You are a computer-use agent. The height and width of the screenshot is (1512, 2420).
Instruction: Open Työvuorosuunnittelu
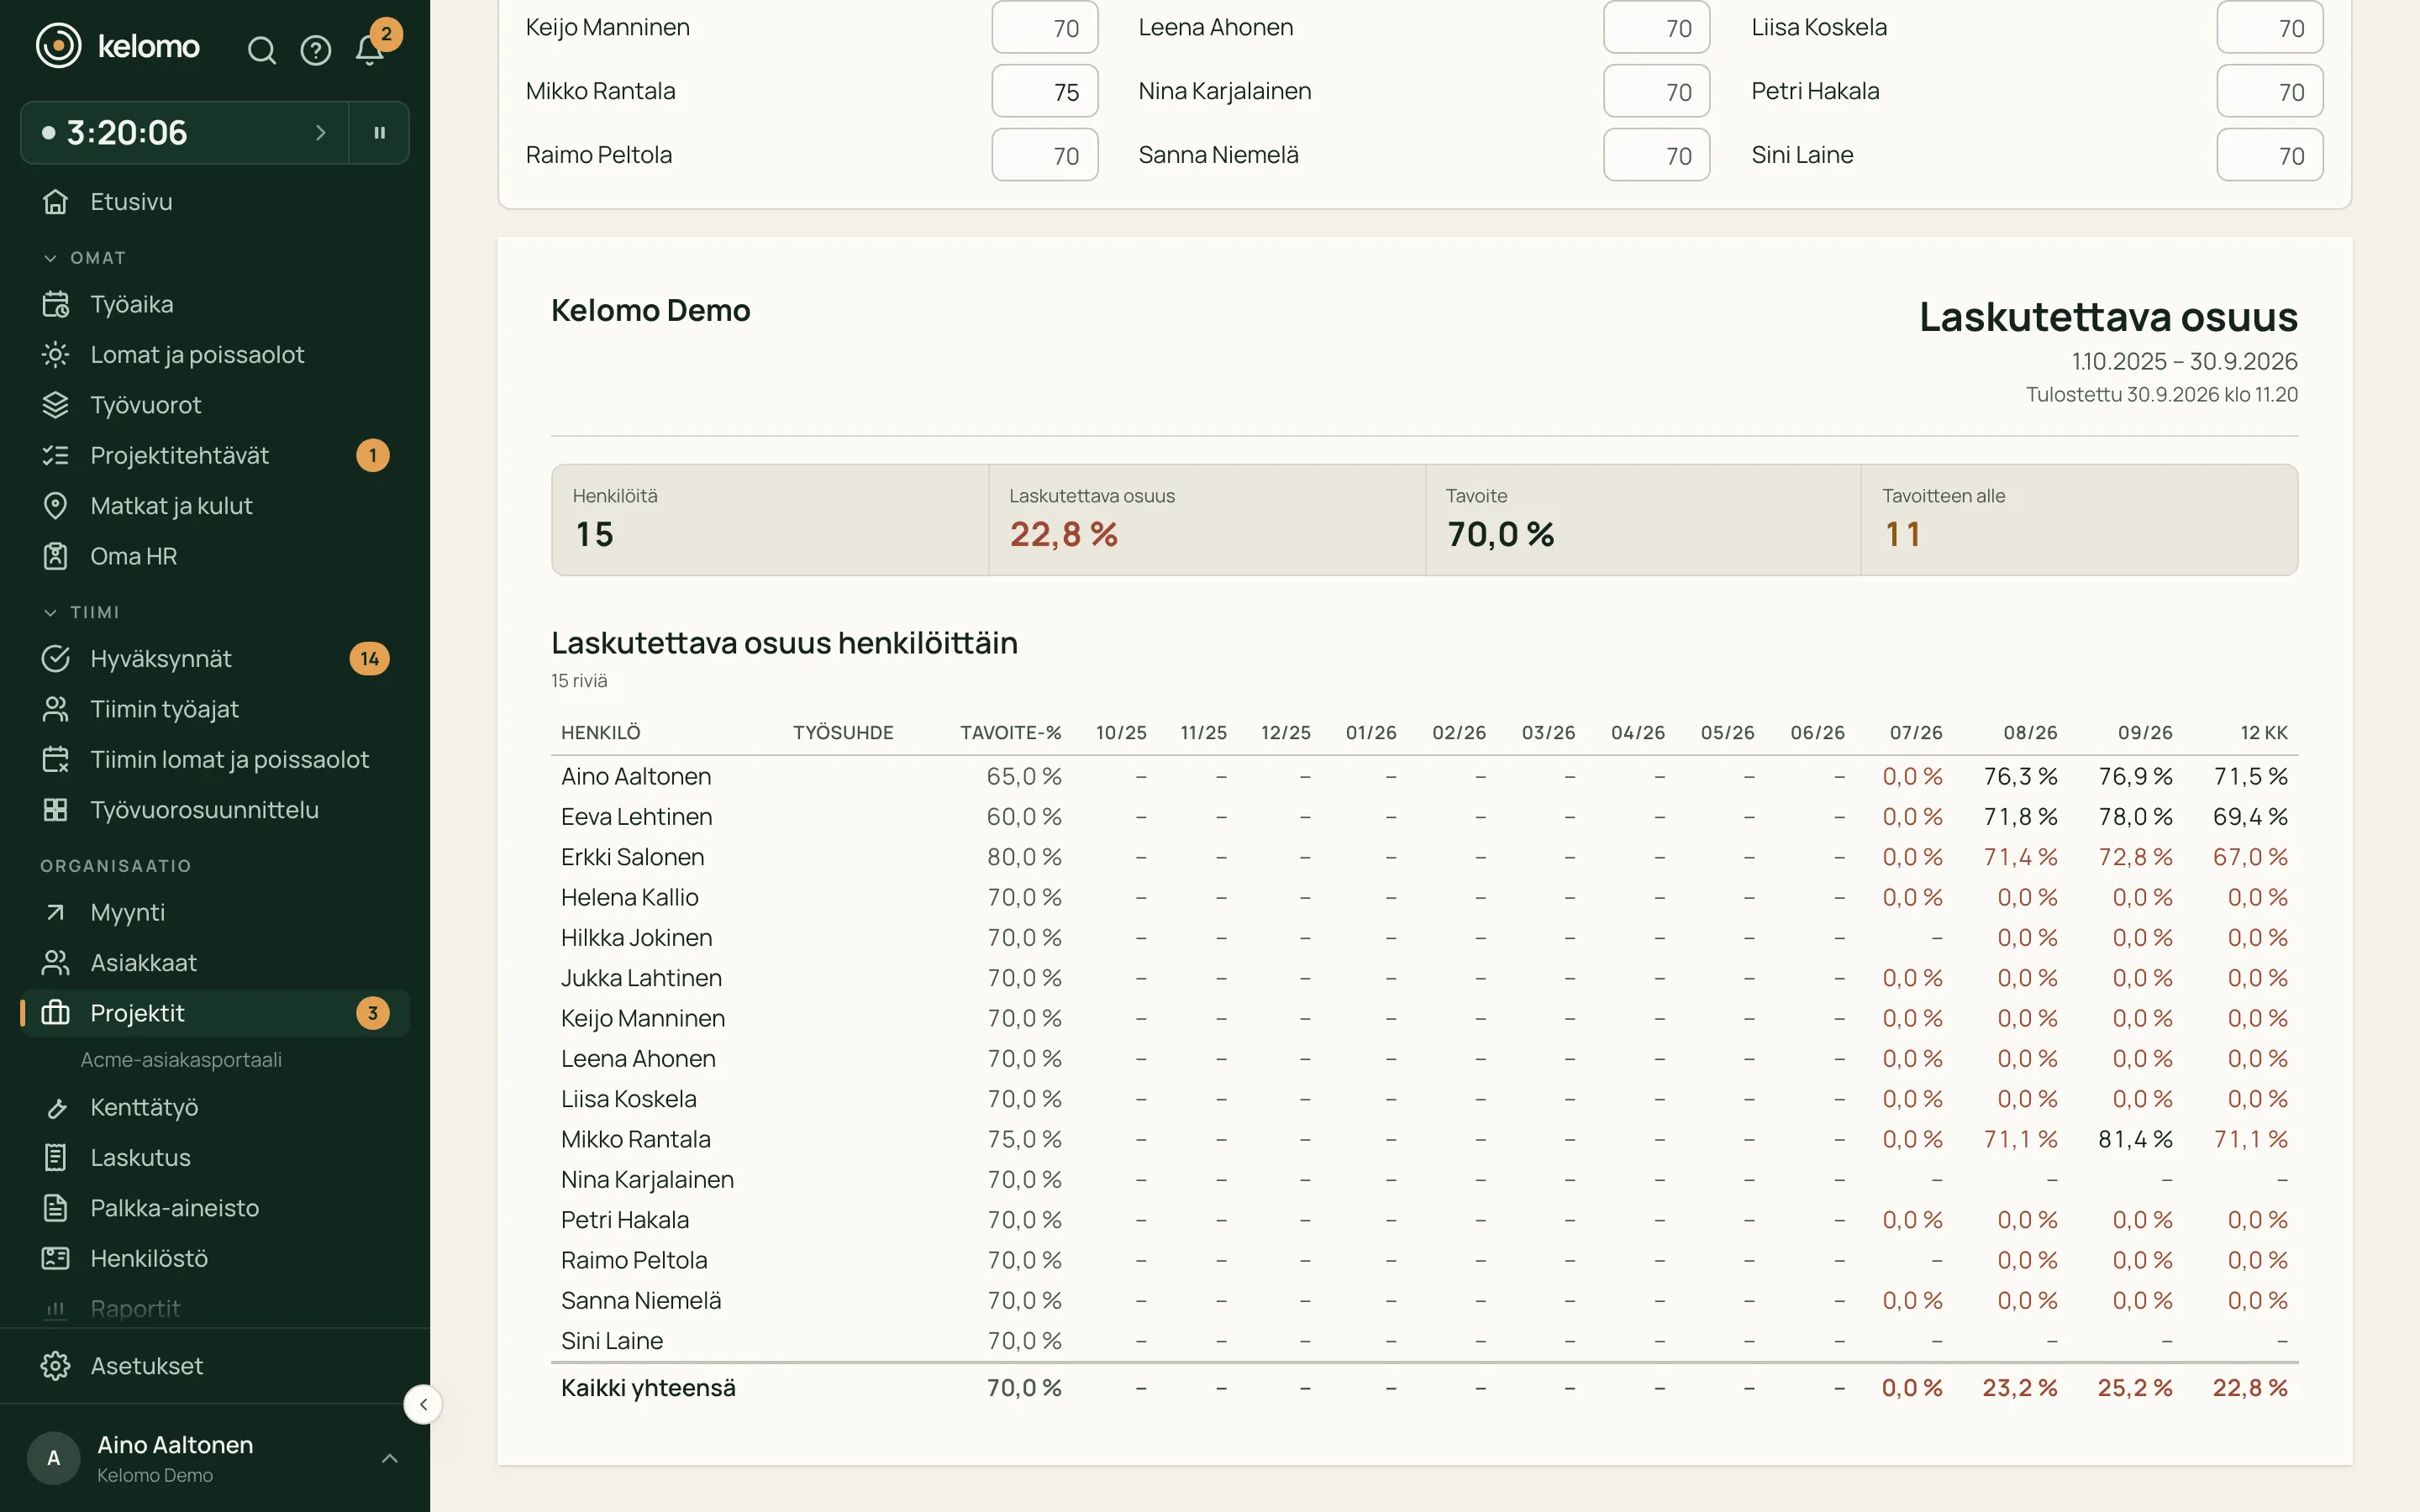tap(215, 810)
